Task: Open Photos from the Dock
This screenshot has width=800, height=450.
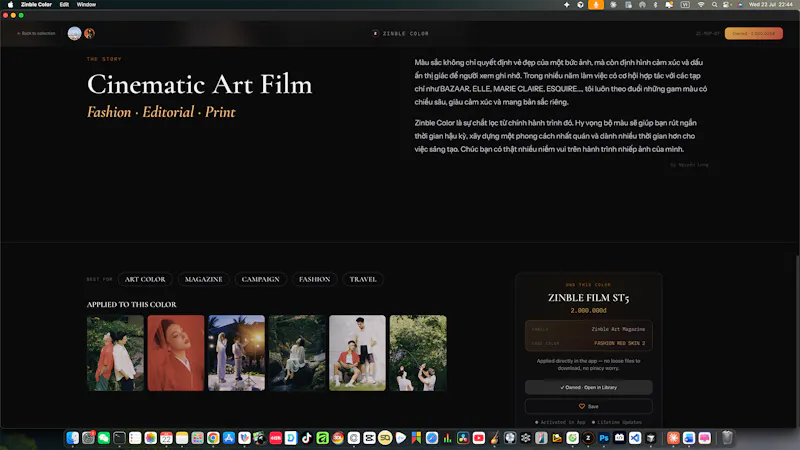Action: (151, 438)
